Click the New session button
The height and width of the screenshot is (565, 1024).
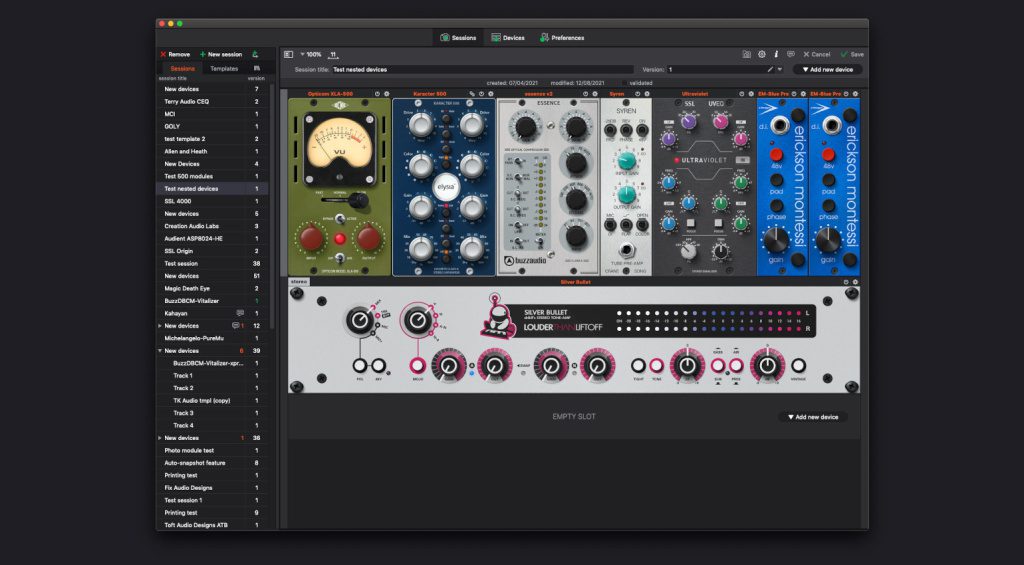coord(221,54)
